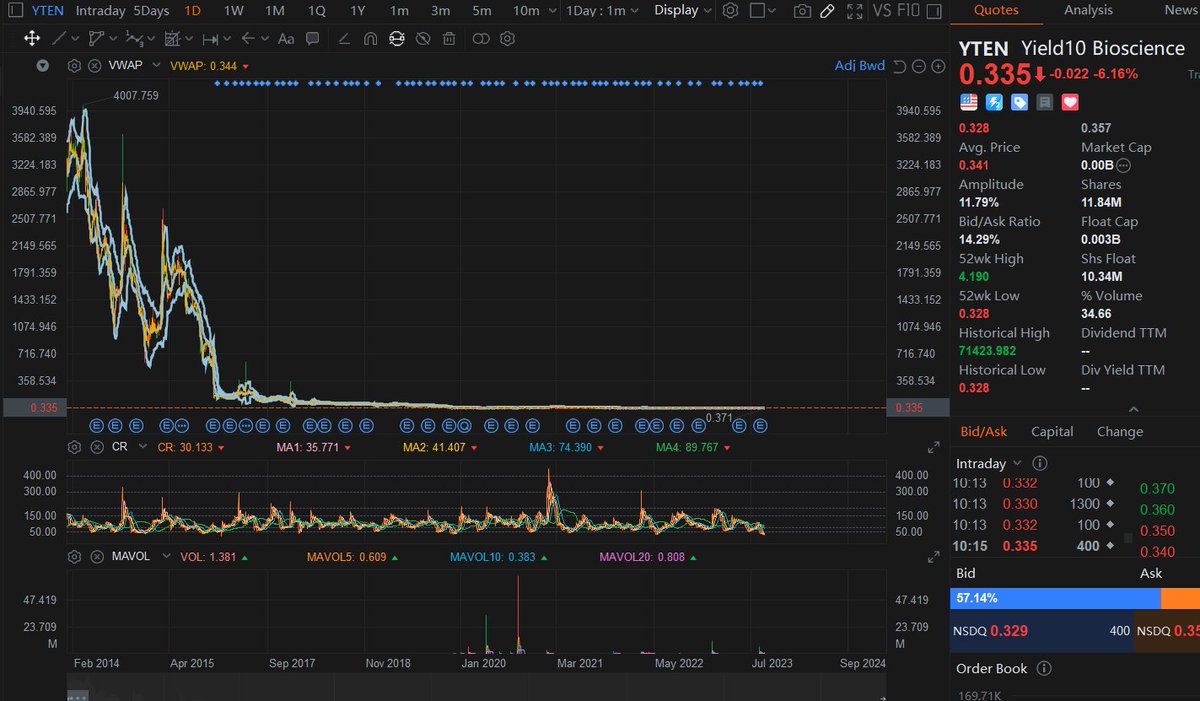The height and width of the screenshot is (701, 1200).
Task: Enter fullscreen chart mode
Action: 854,11
